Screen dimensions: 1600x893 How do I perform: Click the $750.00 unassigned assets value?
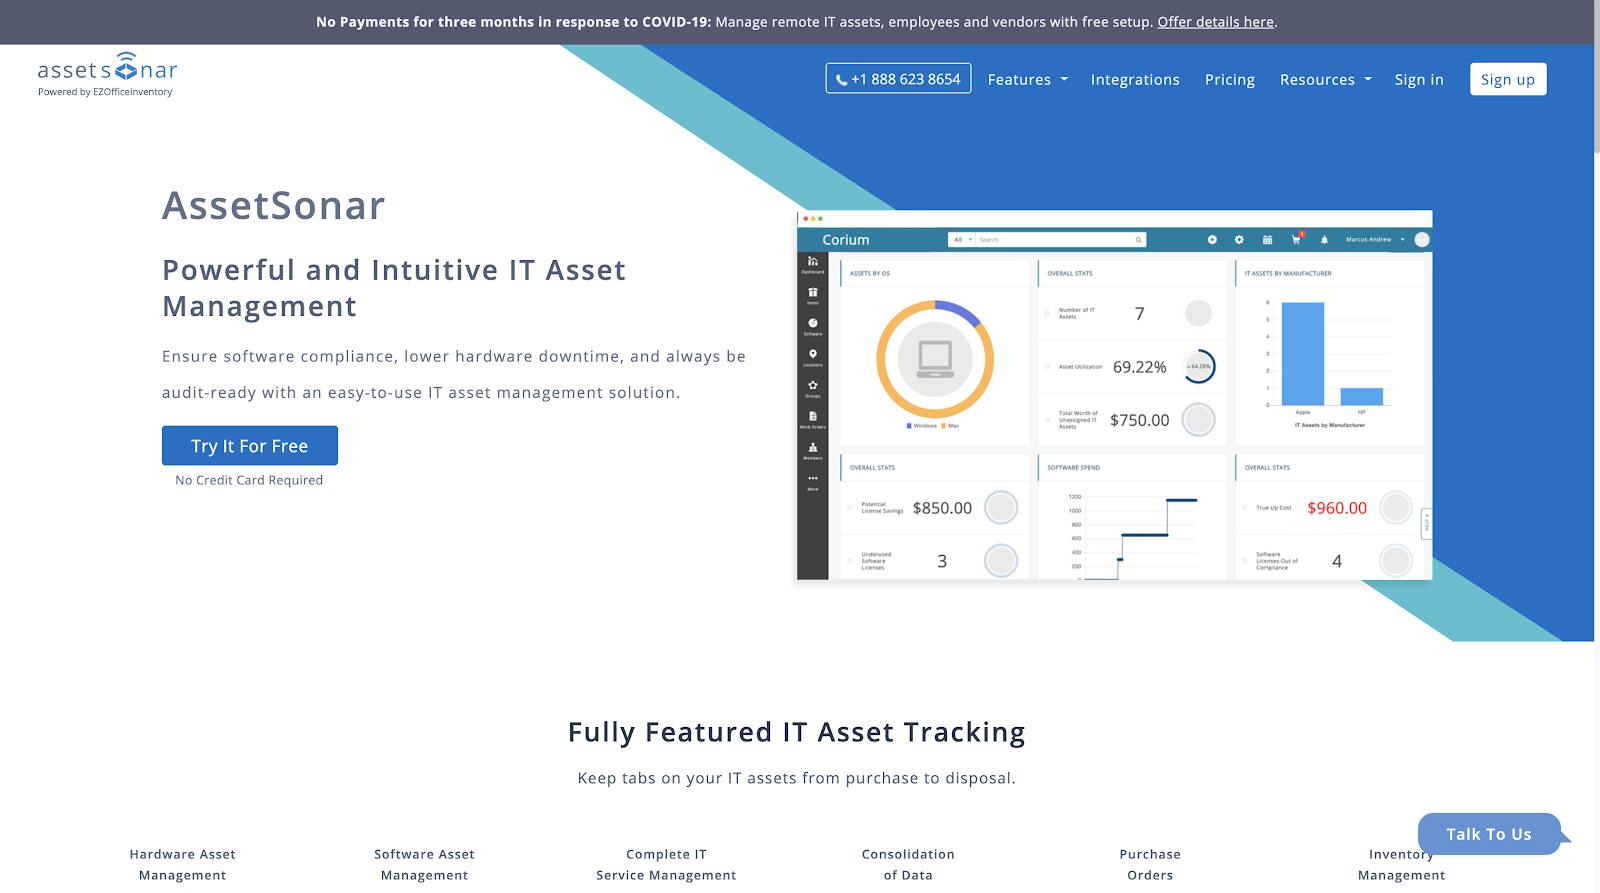click(1140, 420)
